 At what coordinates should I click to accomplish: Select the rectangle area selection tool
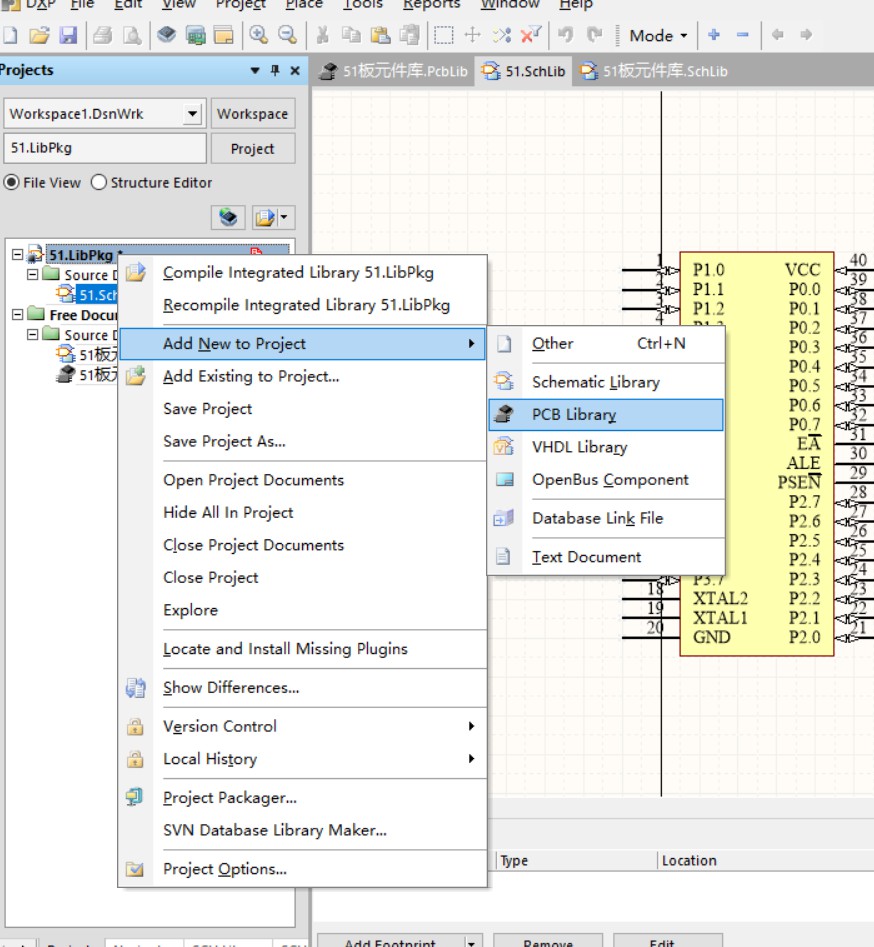click(444, 35)
